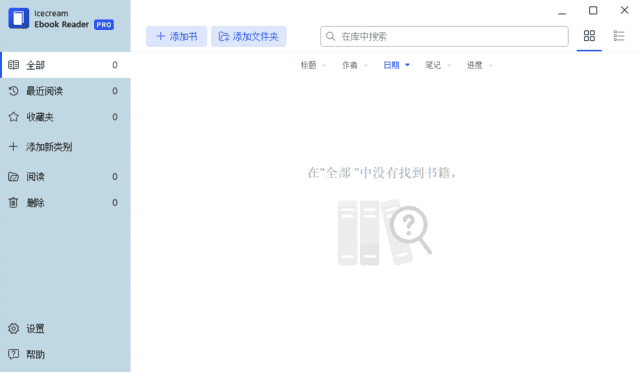Click the folder icon beside 阅读
Screen dimensions: 640x372
click(x=13, y=177)
